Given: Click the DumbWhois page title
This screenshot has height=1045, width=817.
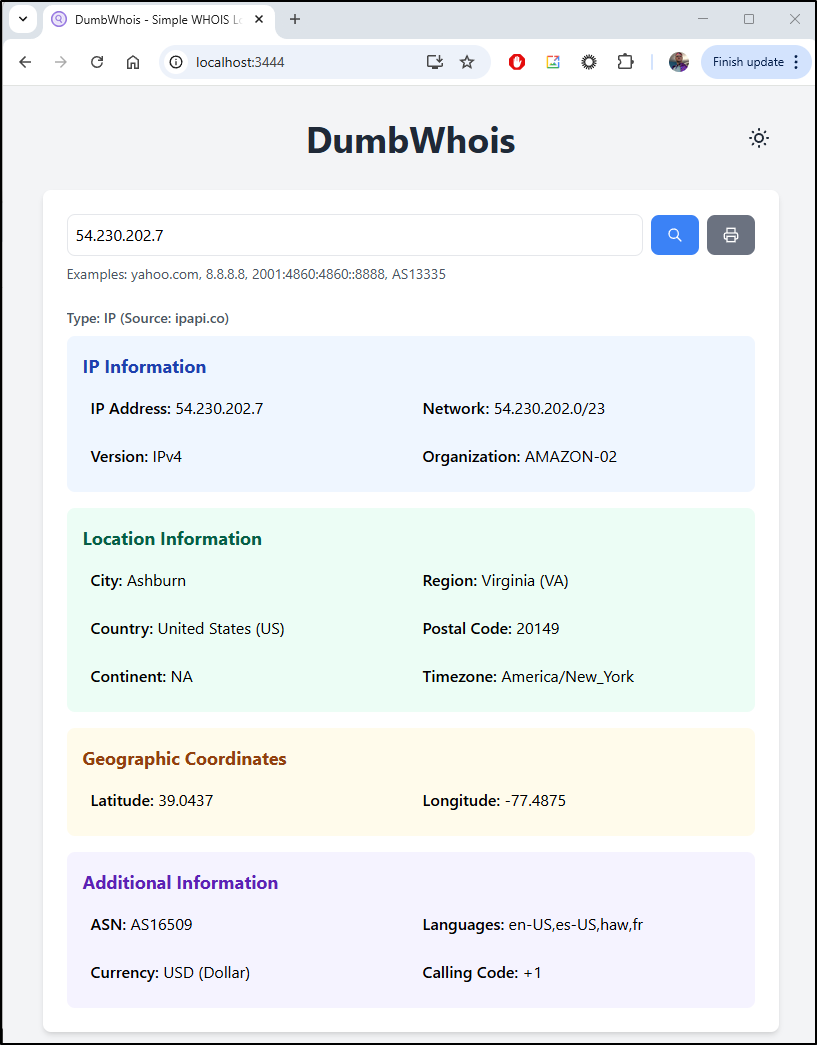Looking at the screenshot, I should point(410,141).
